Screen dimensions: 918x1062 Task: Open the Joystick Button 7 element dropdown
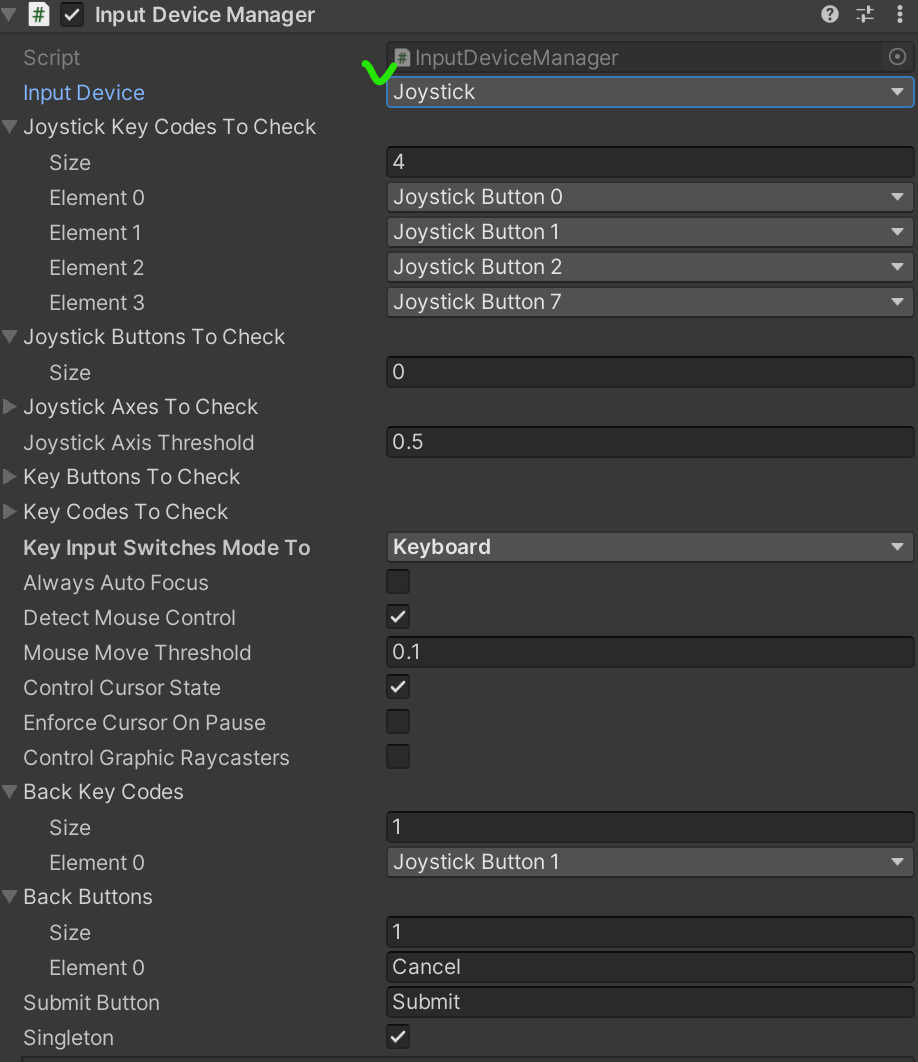649,302
